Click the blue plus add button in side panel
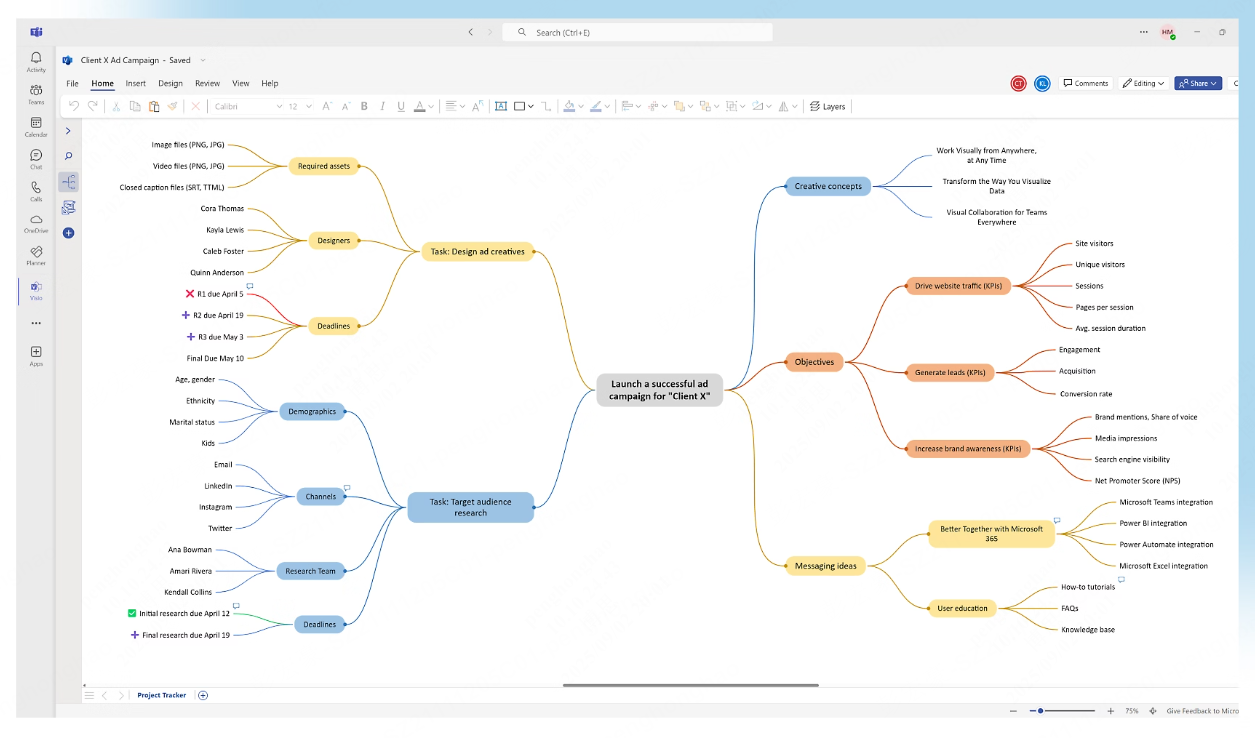 point(68,233)
